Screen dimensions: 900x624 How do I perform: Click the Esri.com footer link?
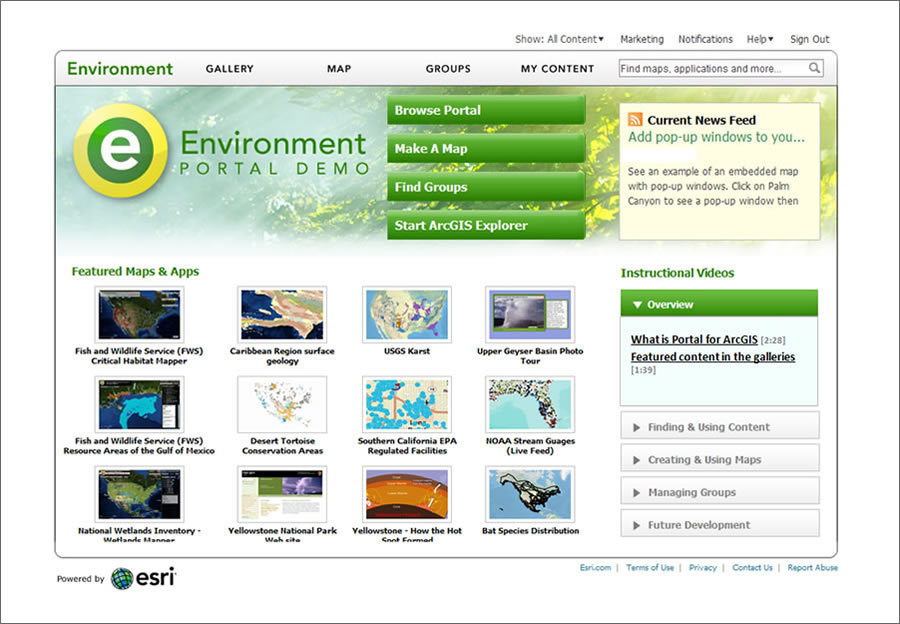(x=595, y=567)
